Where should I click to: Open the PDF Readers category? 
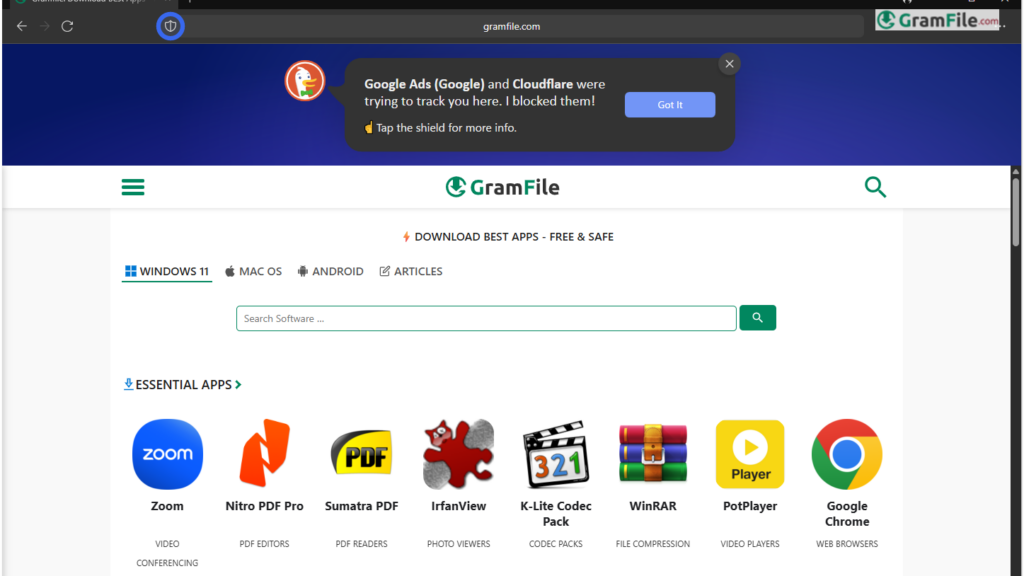pos(361,543)
